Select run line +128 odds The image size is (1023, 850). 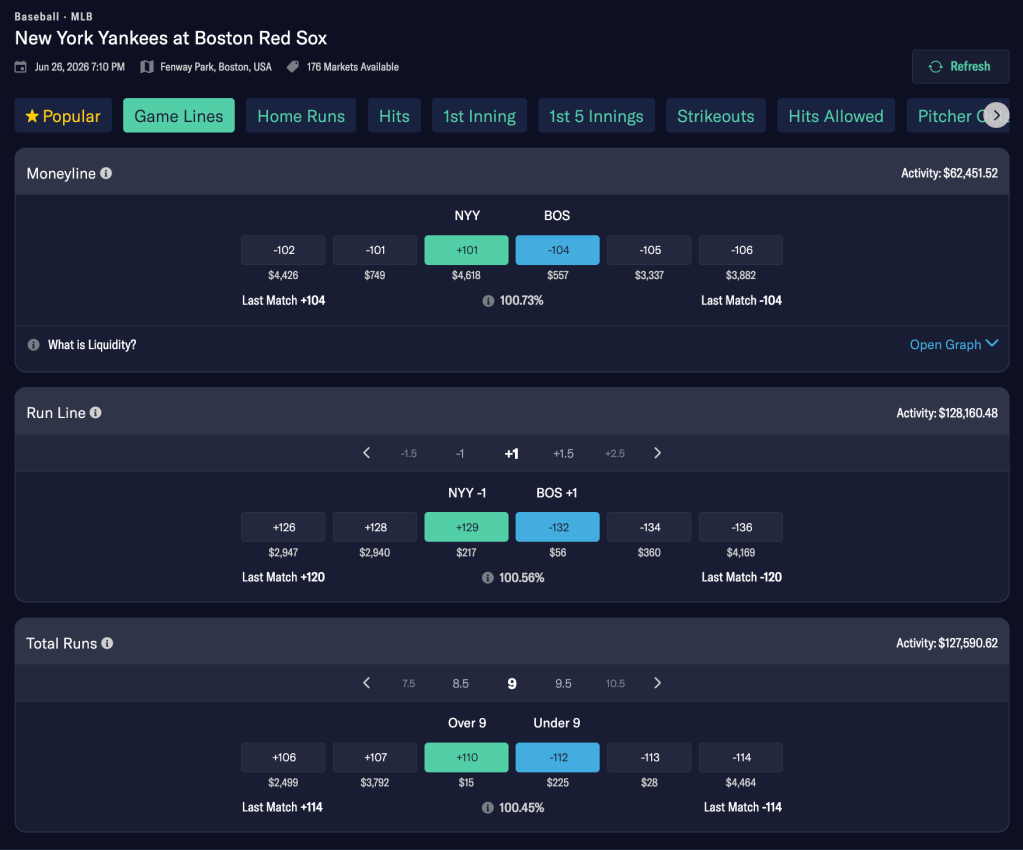(x=374, y=527)
